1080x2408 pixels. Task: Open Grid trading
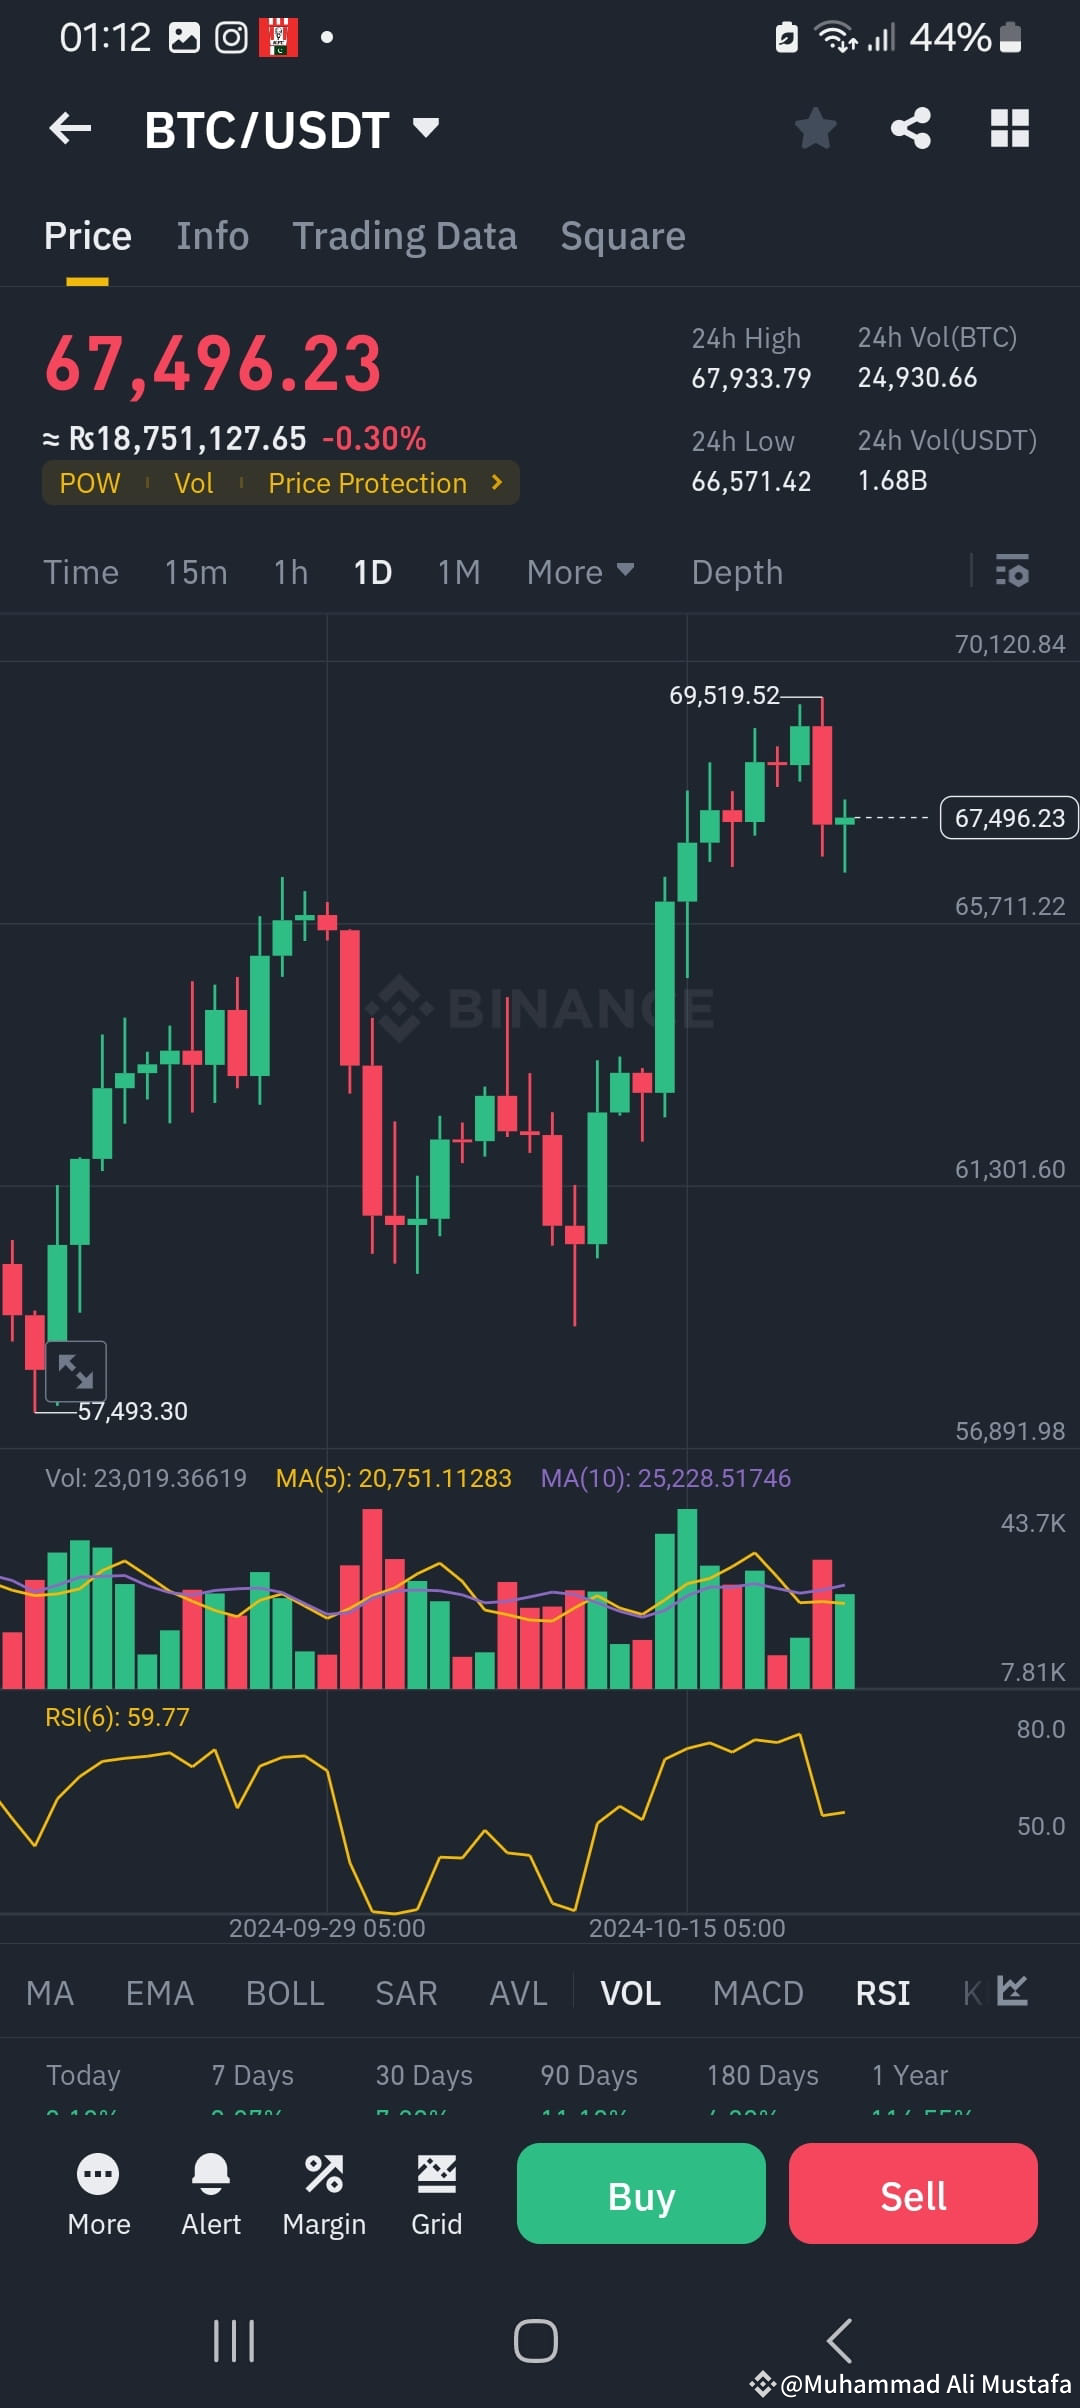pos(437,2195)
